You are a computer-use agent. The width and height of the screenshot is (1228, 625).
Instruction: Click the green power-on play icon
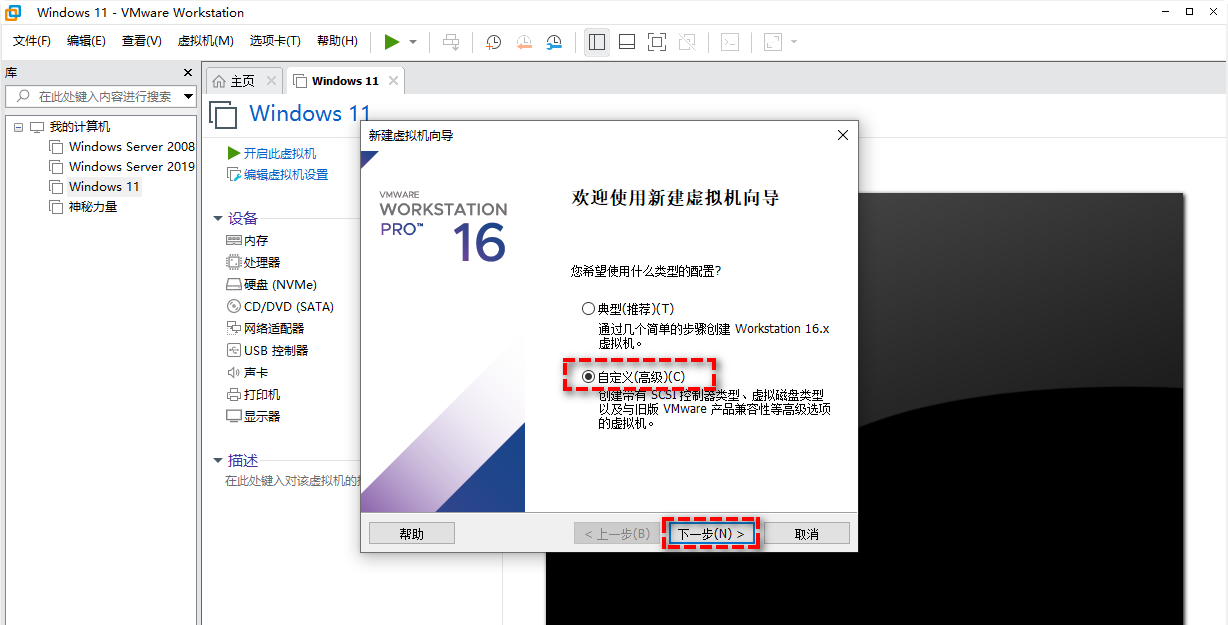point(391,42)
